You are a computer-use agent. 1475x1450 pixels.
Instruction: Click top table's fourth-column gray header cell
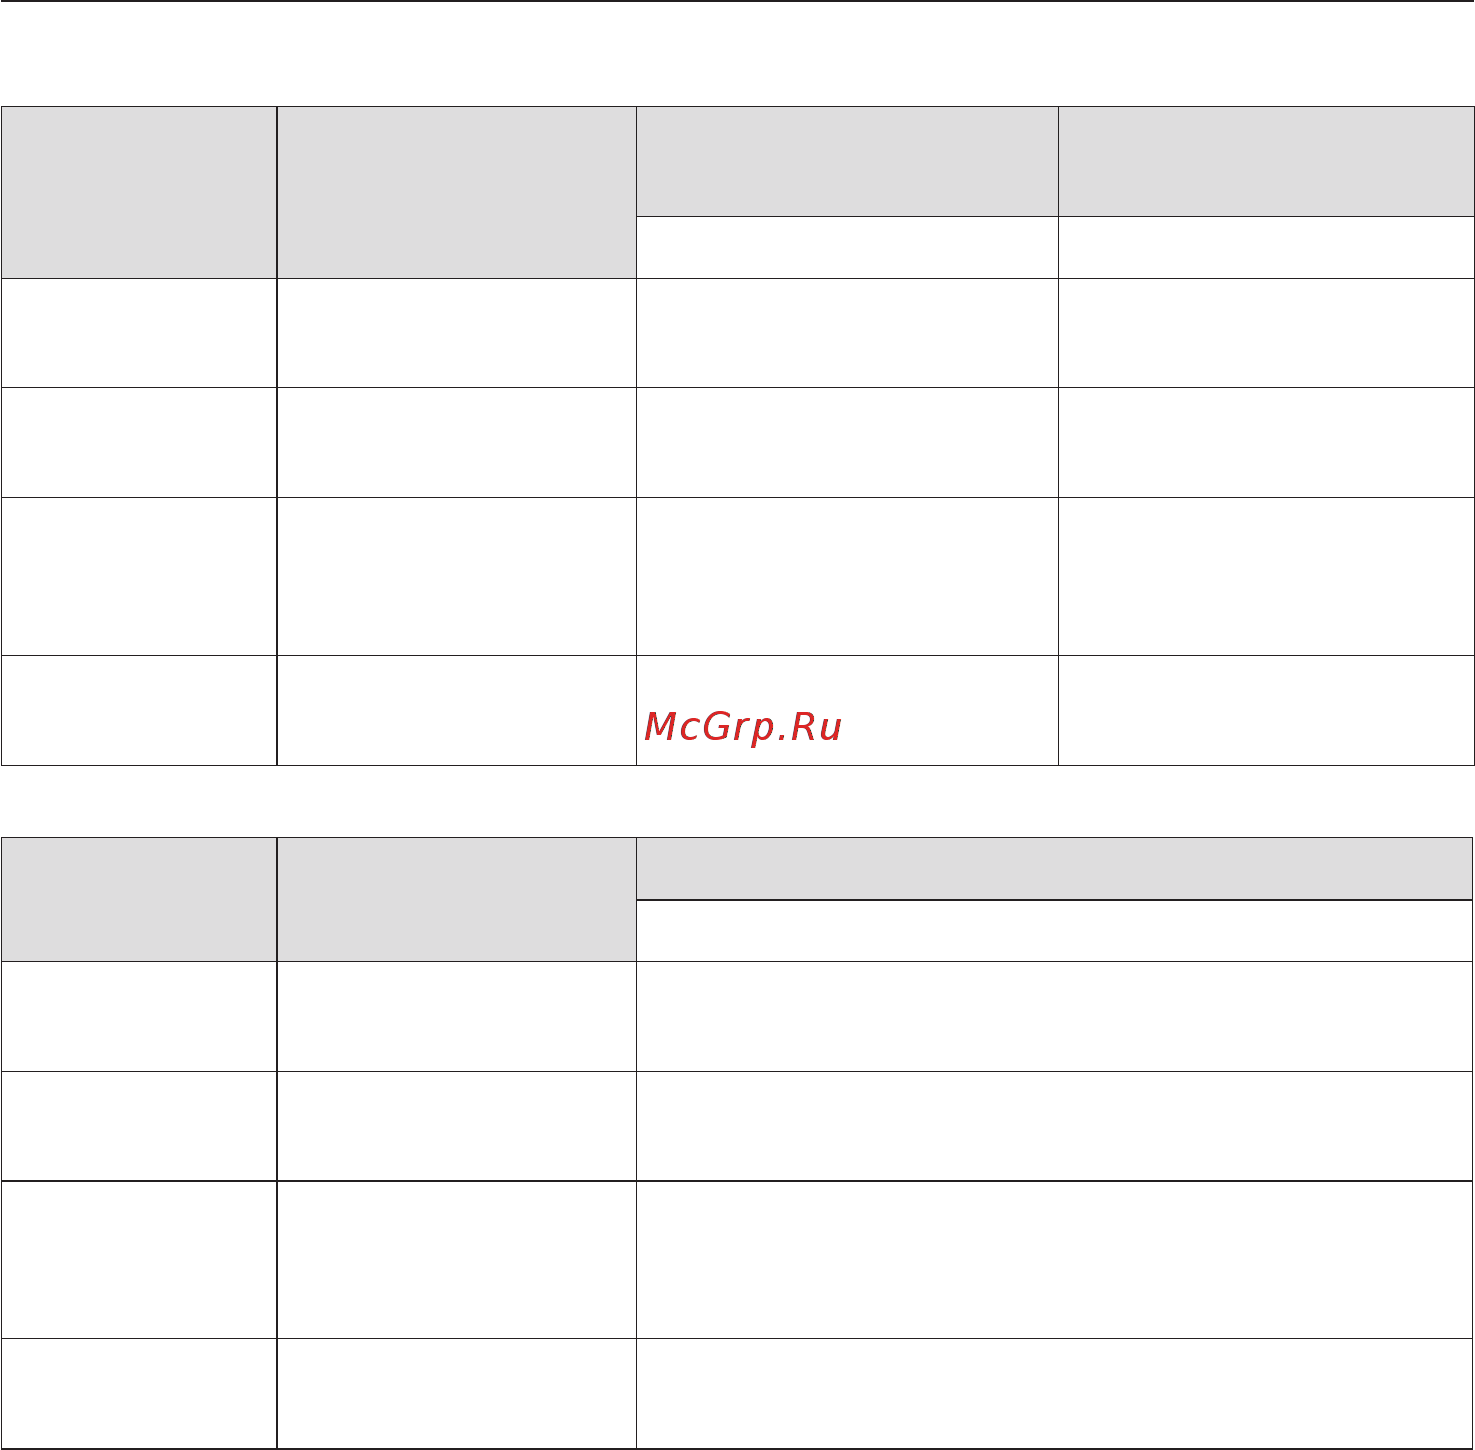coord(1266,161)
